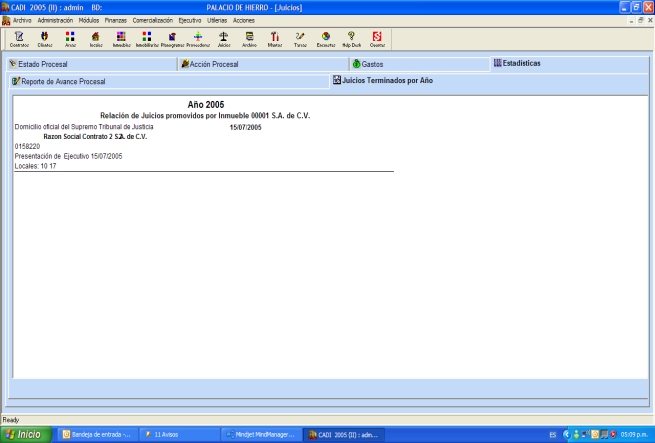Select the Reporte de Avance Procesal tab
The height and width of the screenshot is (443, 655).
point(62,81)
